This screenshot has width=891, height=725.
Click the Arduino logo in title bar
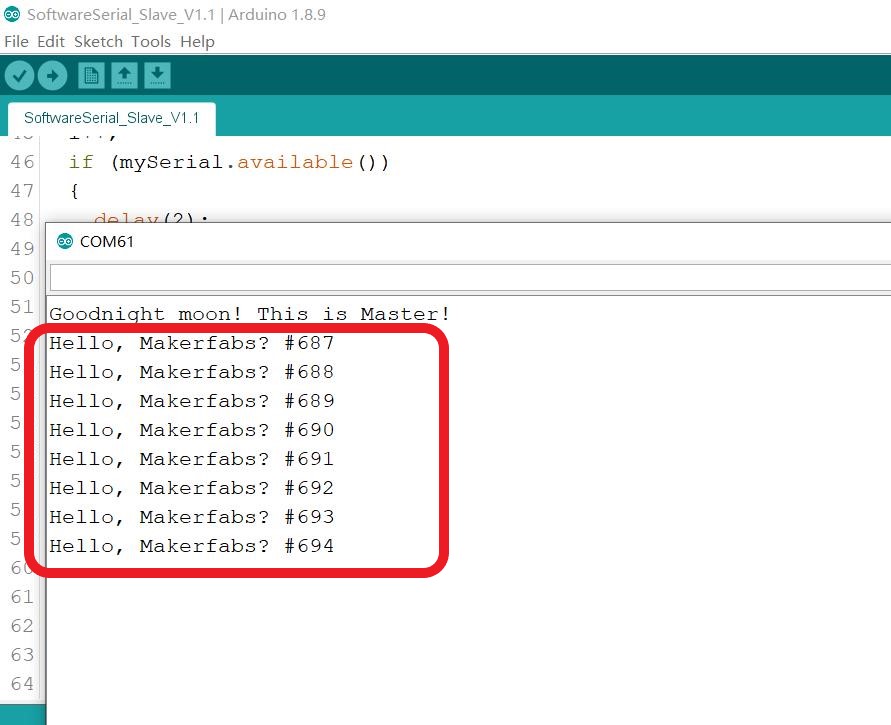[x=12, y=14]
